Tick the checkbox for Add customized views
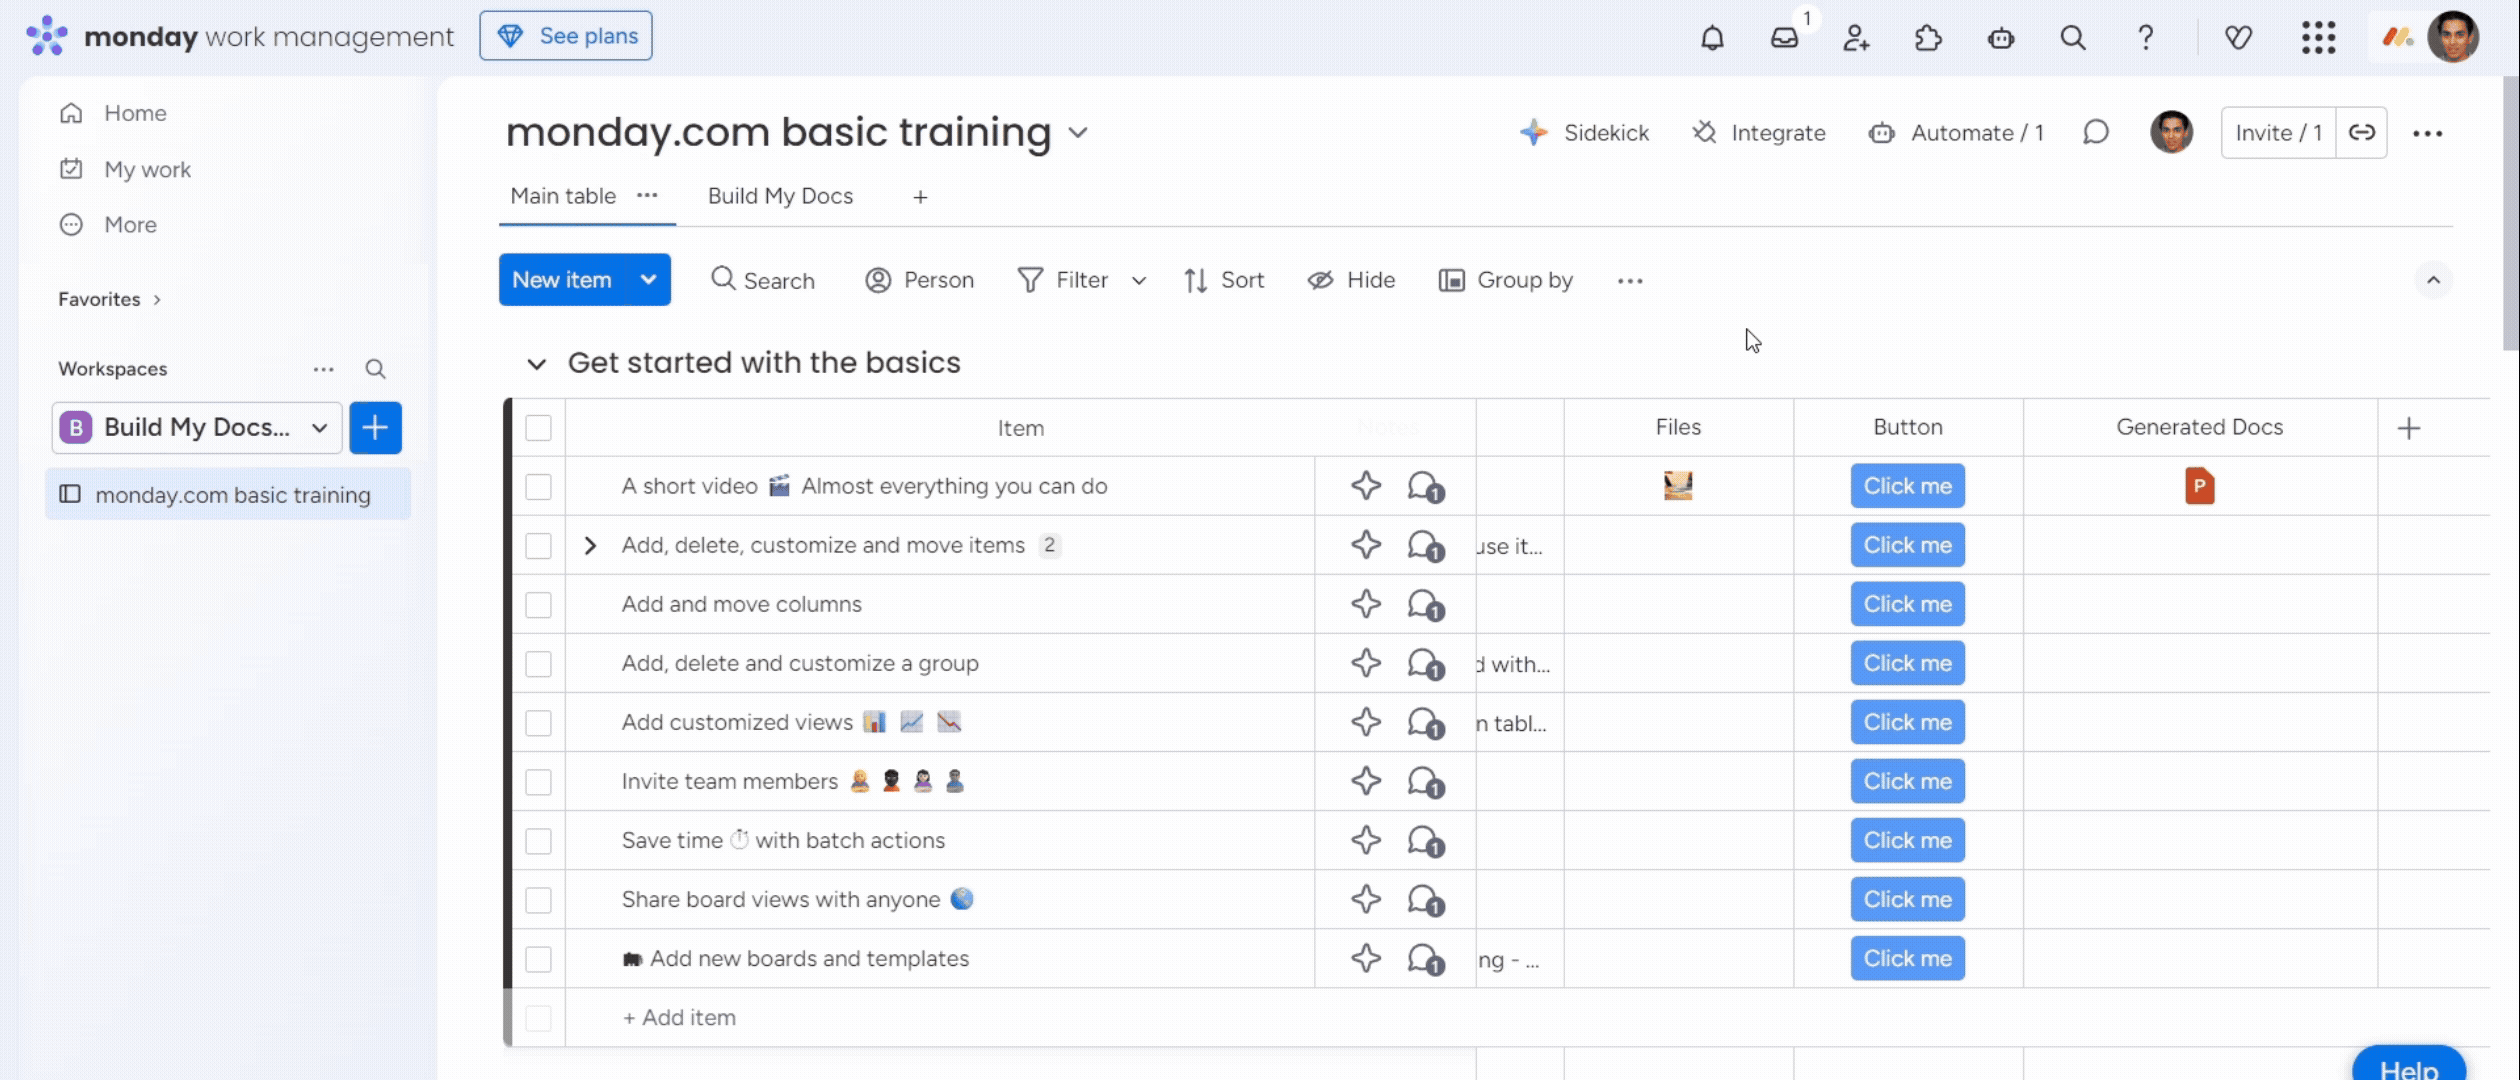2520x1080 pixels. point(538,723)
